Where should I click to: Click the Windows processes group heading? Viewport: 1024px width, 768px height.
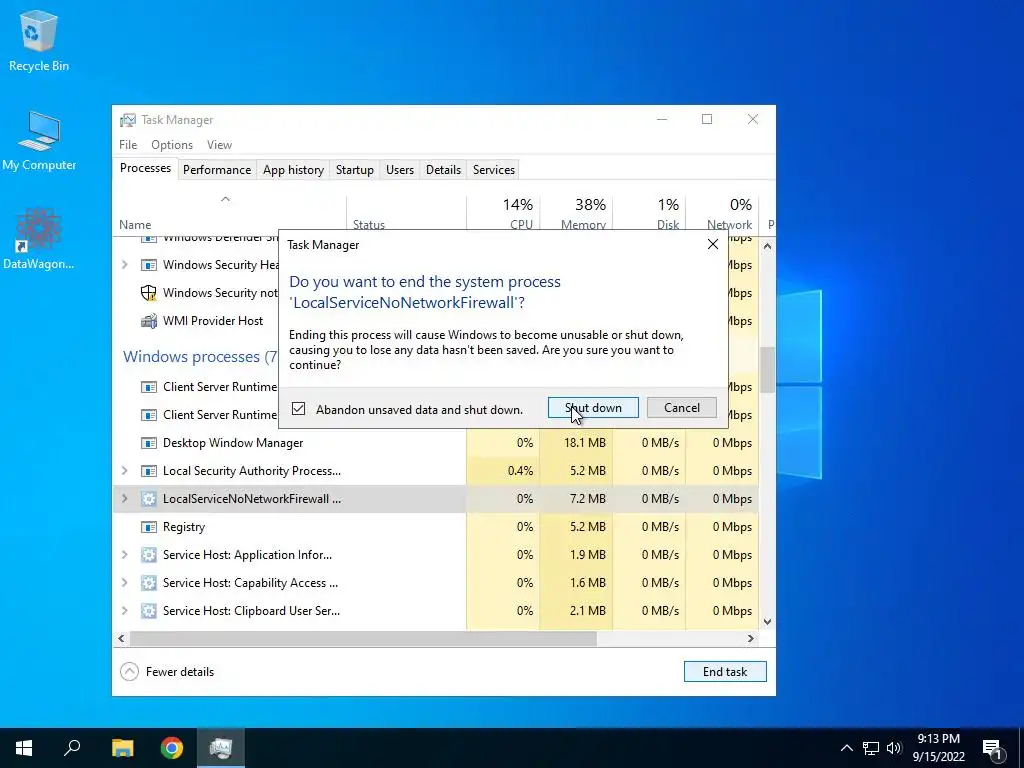[x=200, y=357]
